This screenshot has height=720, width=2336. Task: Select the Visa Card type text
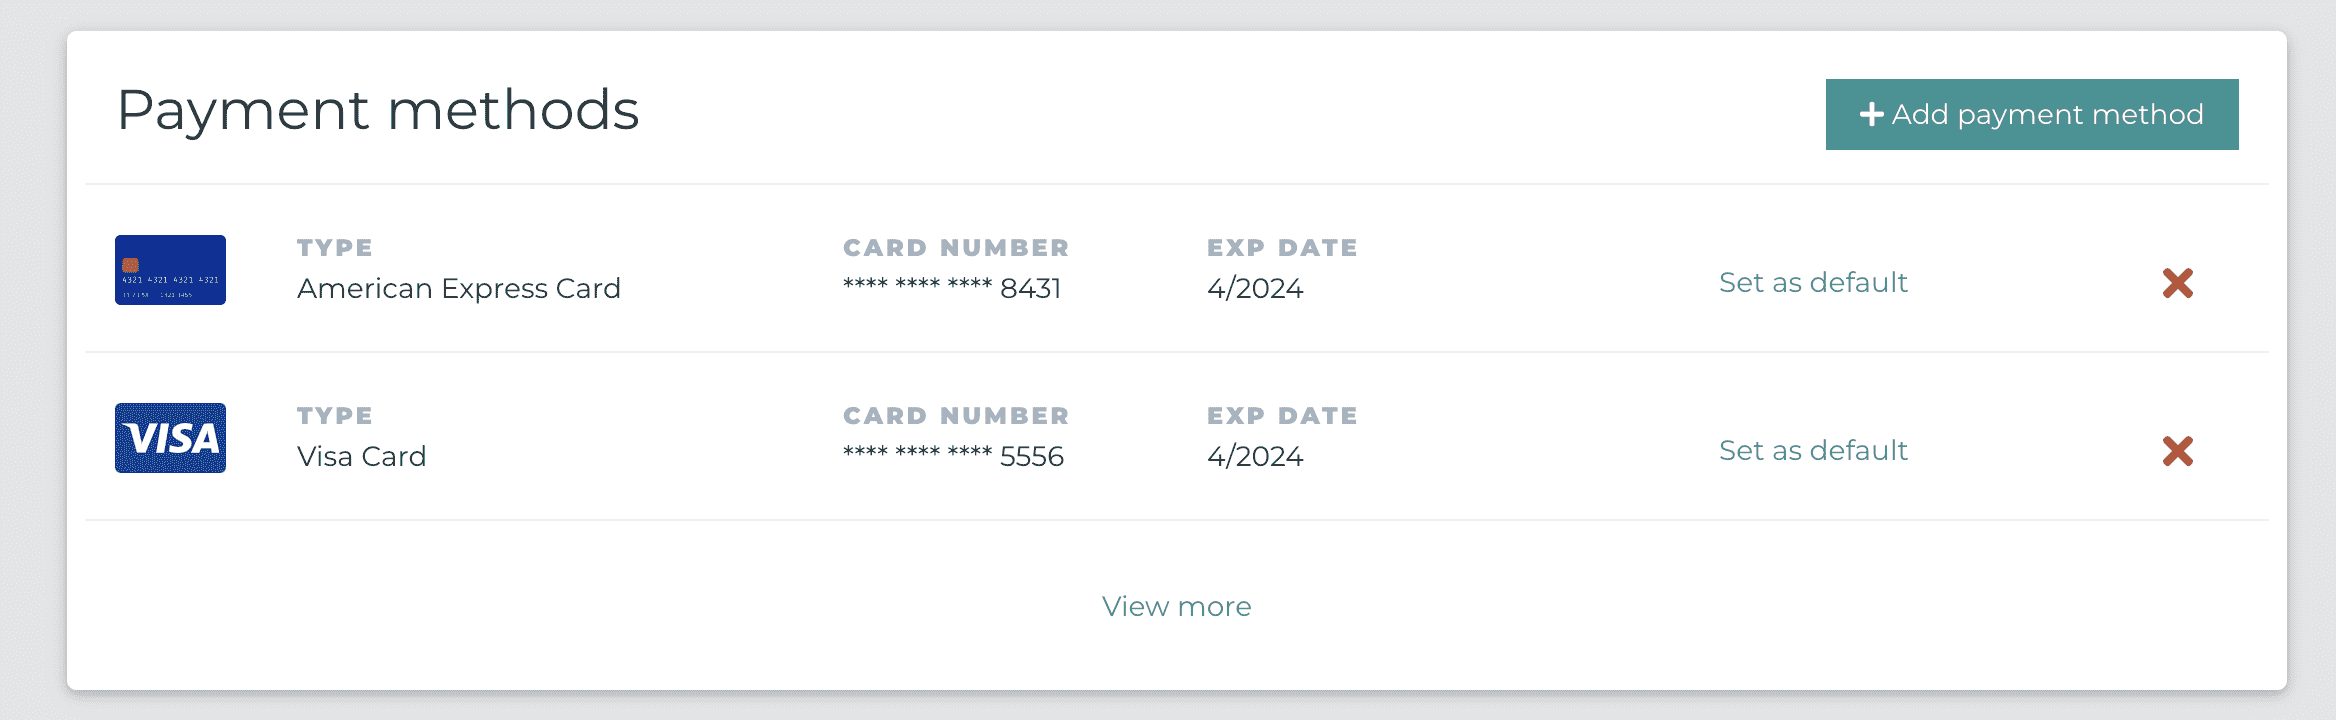click(362, 456)
